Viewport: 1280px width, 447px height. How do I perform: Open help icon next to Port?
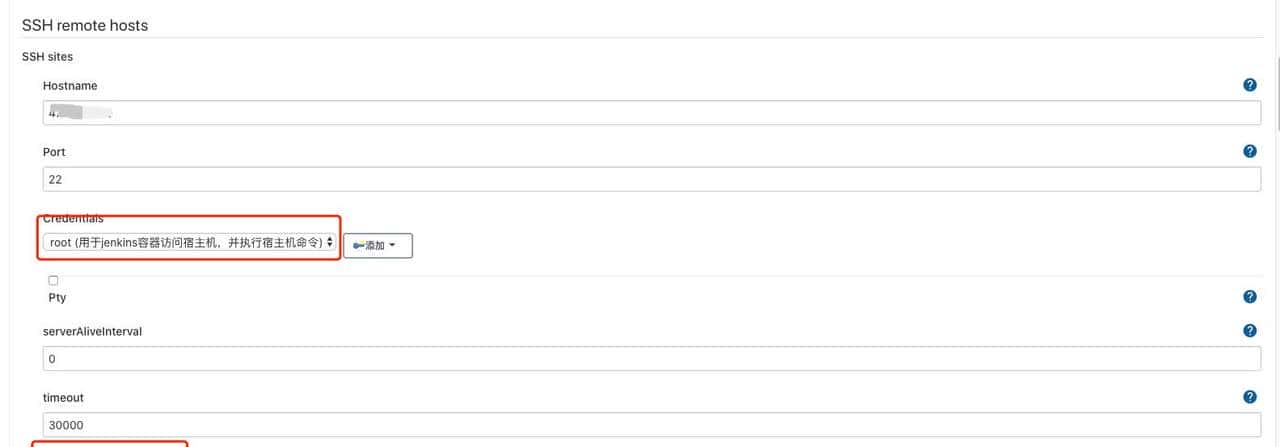[x=1249, y=152]
